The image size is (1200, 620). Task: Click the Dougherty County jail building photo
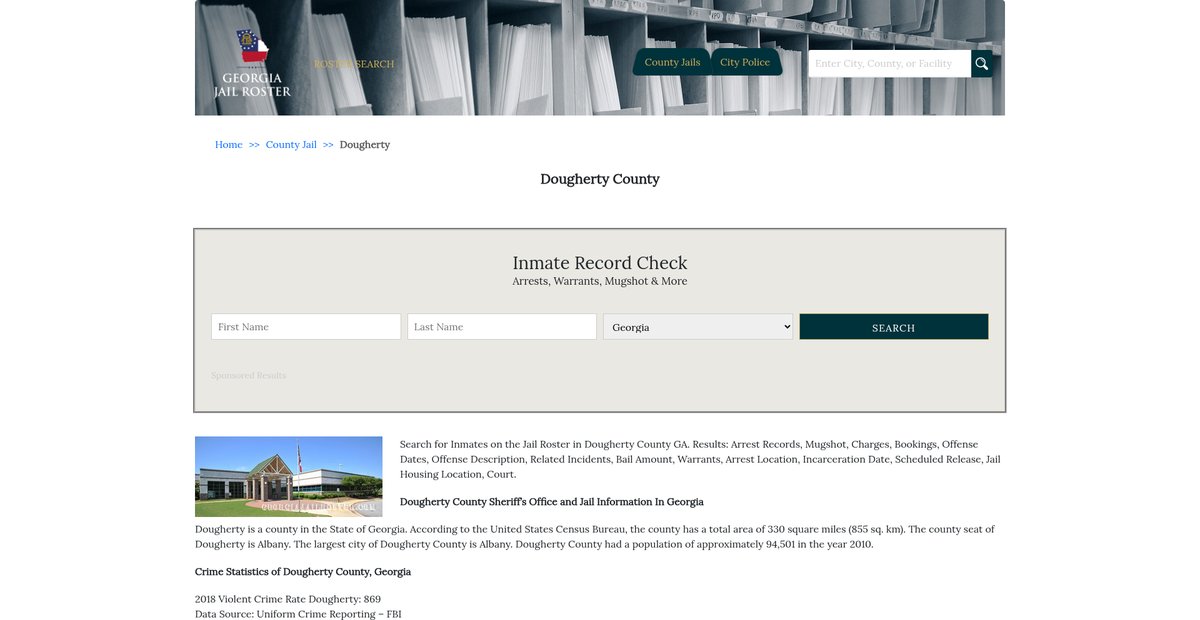click(288, 476)
